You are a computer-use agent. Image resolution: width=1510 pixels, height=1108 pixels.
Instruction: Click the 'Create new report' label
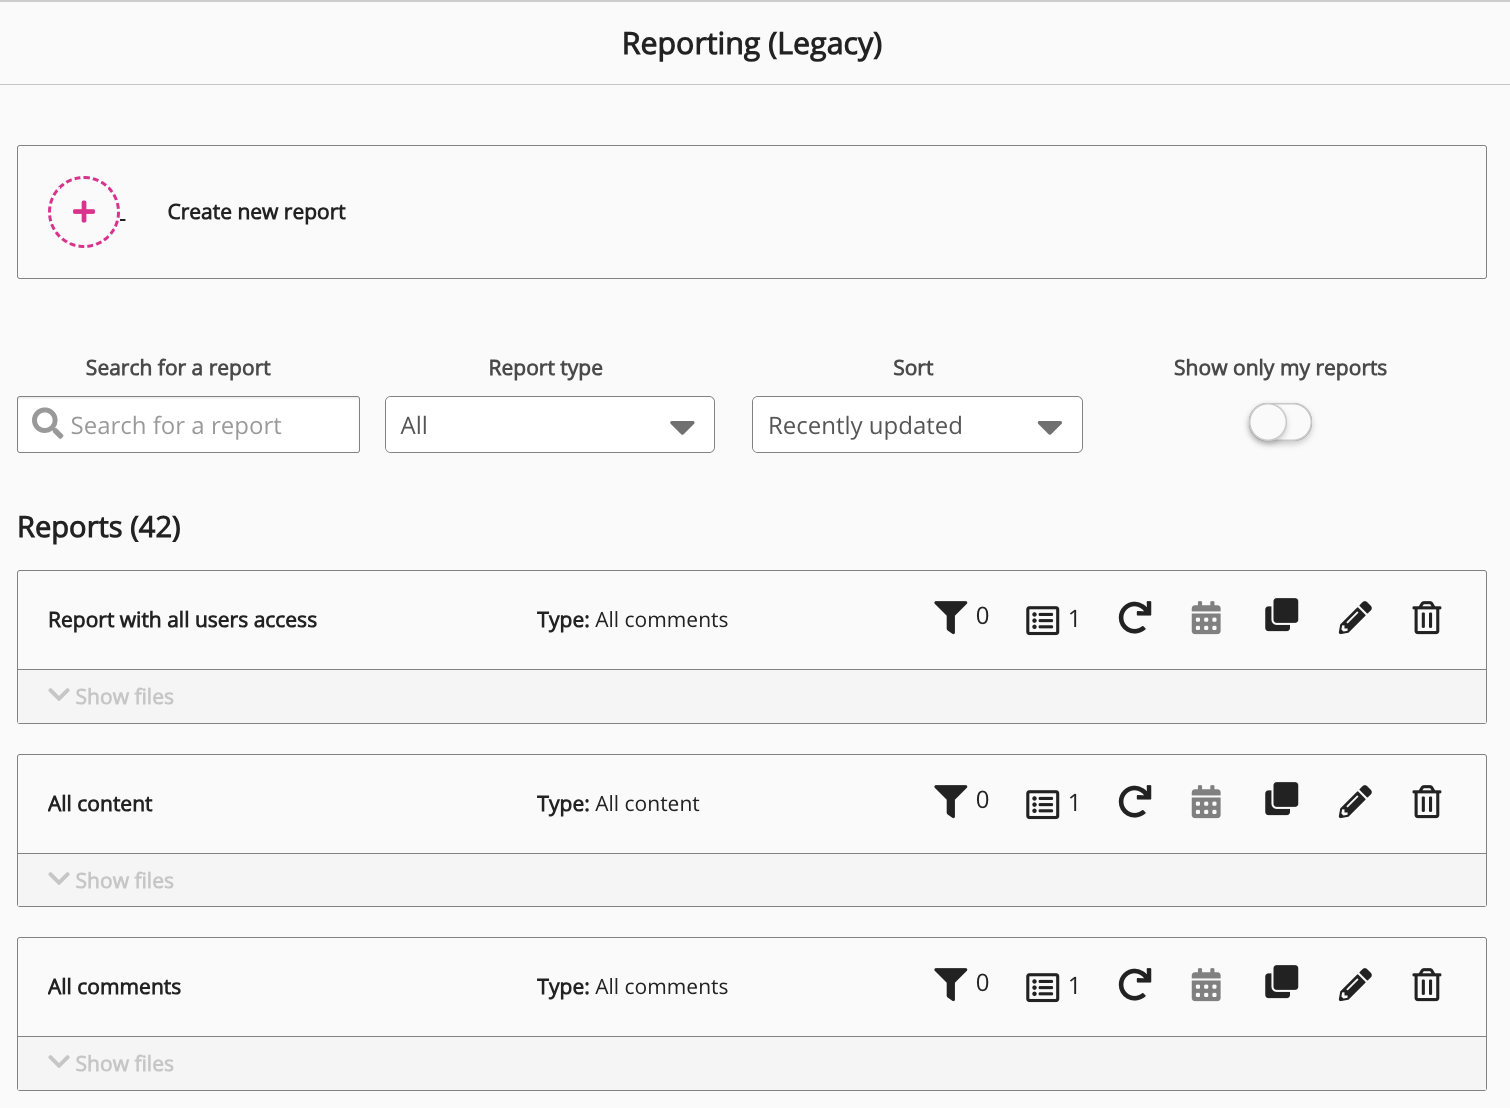click(x=256, y=212)
